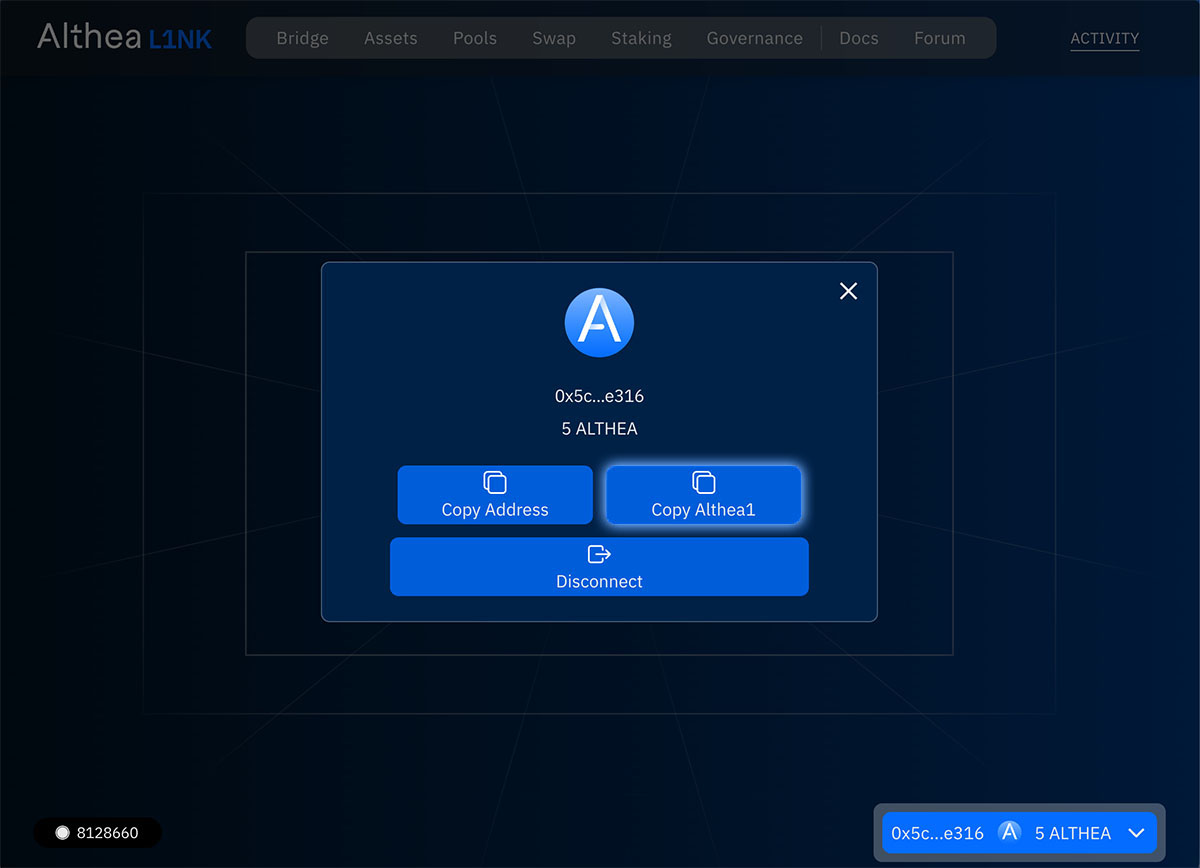Viewport: 1200px width, 868px height.
Task: Select Staking in the navigation bar
Action: pyautogui.click(x=641, y=38)
